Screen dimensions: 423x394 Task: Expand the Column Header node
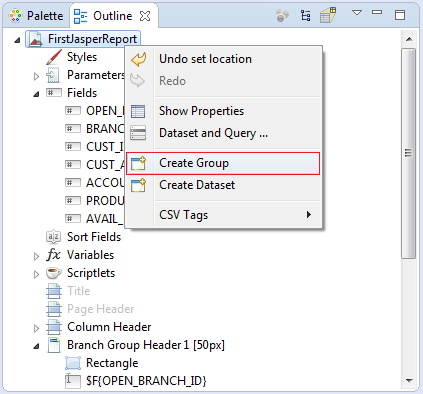click(36, 328)
